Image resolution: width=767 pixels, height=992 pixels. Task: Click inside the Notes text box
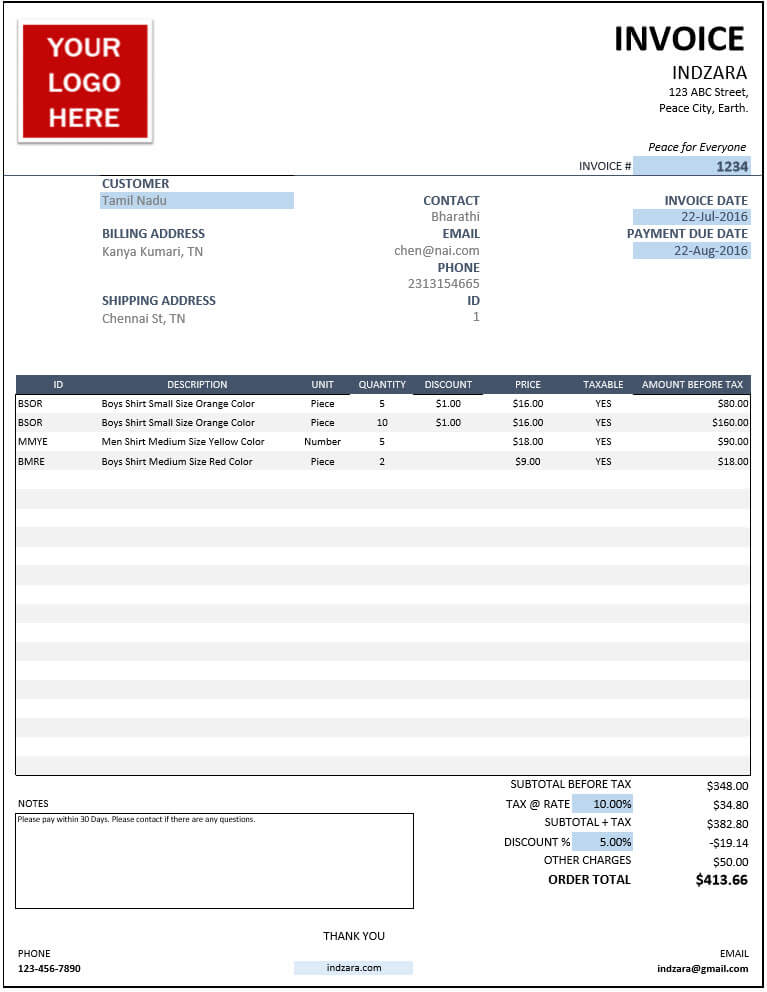[215, 861]
